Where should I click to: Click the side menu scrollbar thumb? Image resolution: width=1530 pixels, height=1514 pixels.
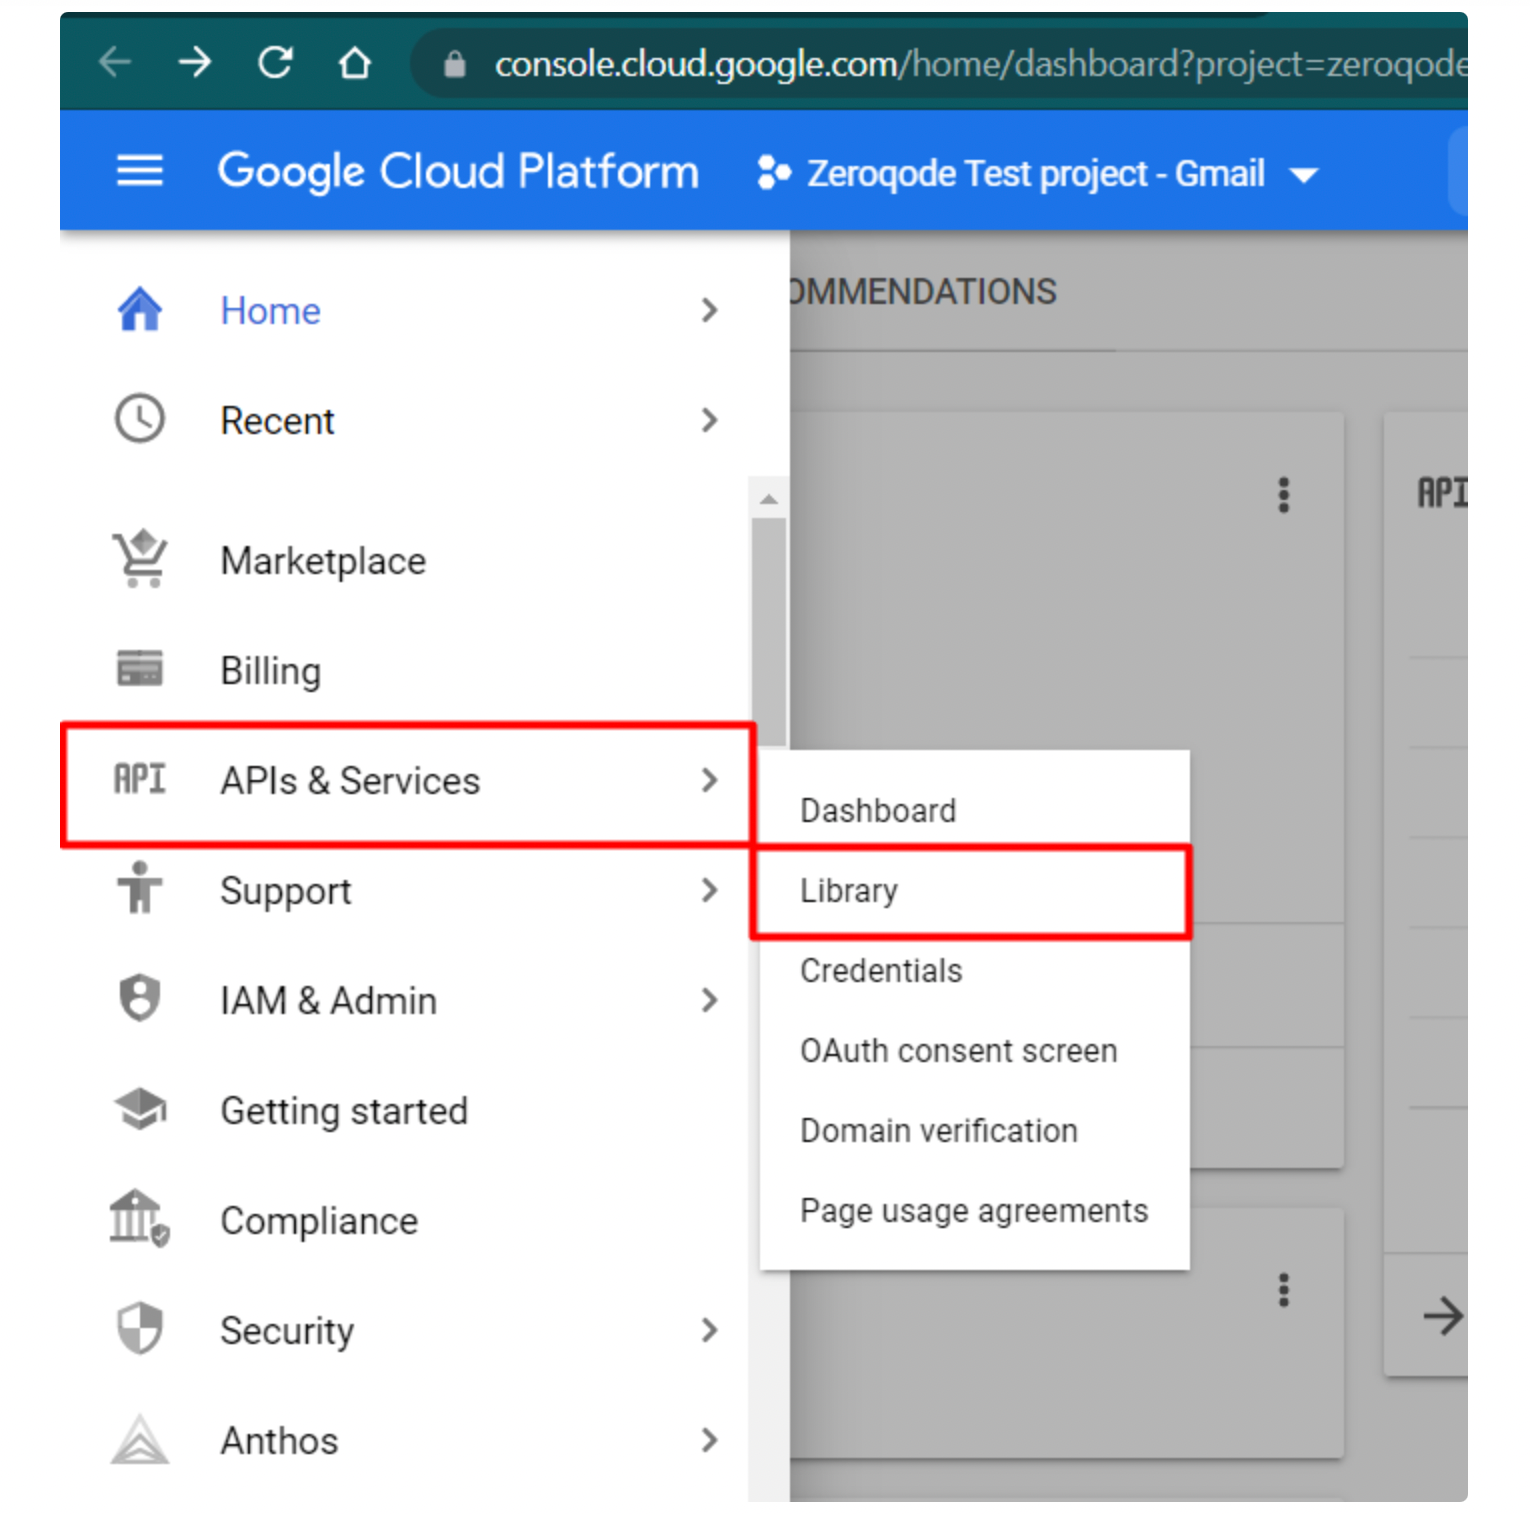click(x=769, y=632)
